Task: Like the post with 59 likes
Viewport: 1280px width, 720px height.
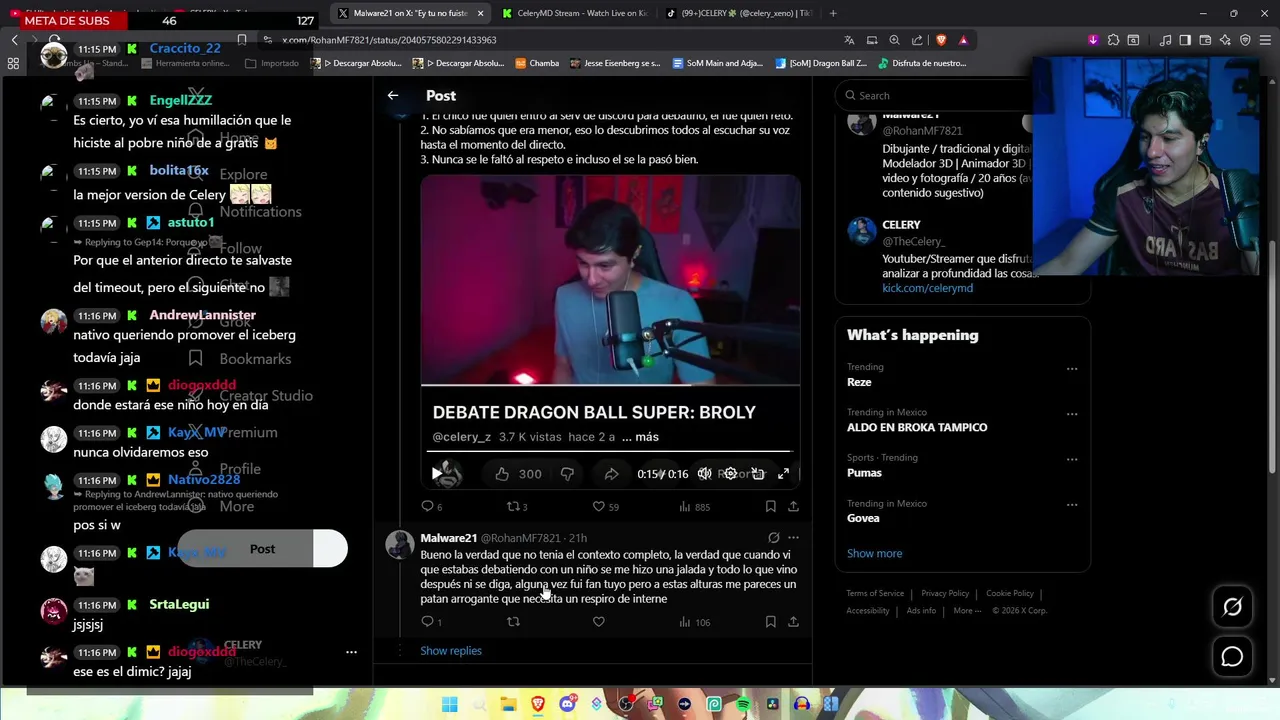Action: click(x=605, y=507)
